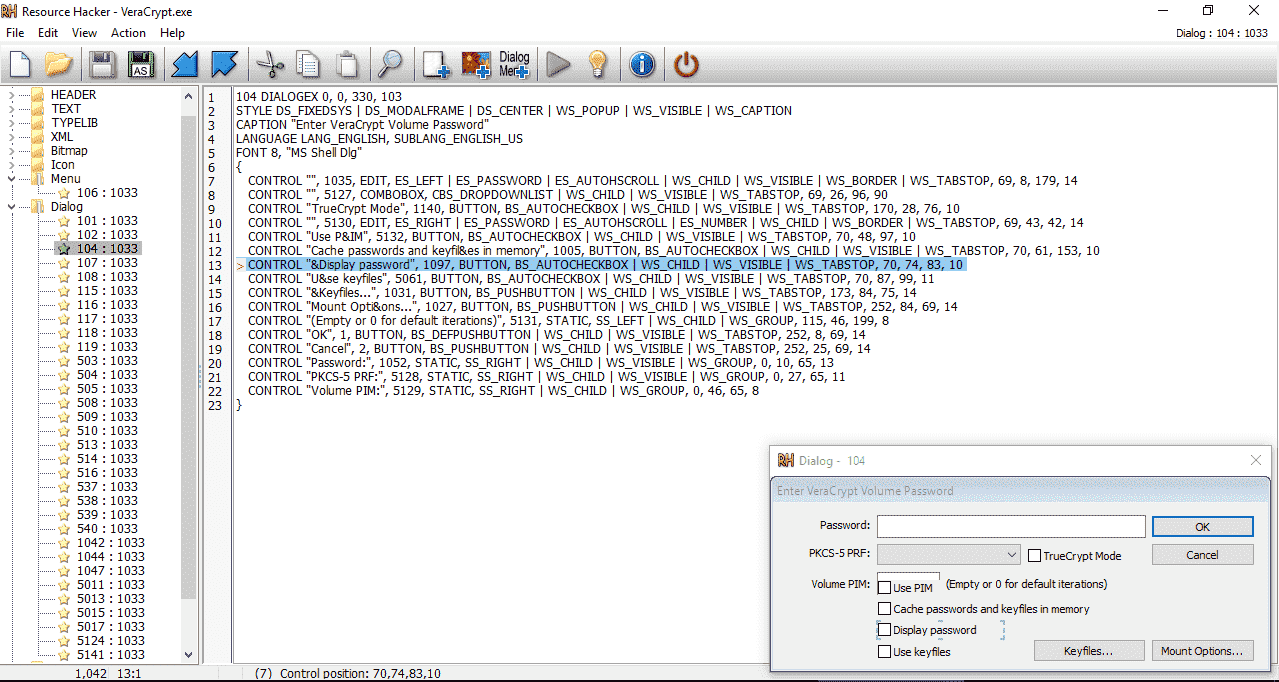
Task: Select tree item 503 : 1033
Action: pyautogui.click(x=107, y=361)
